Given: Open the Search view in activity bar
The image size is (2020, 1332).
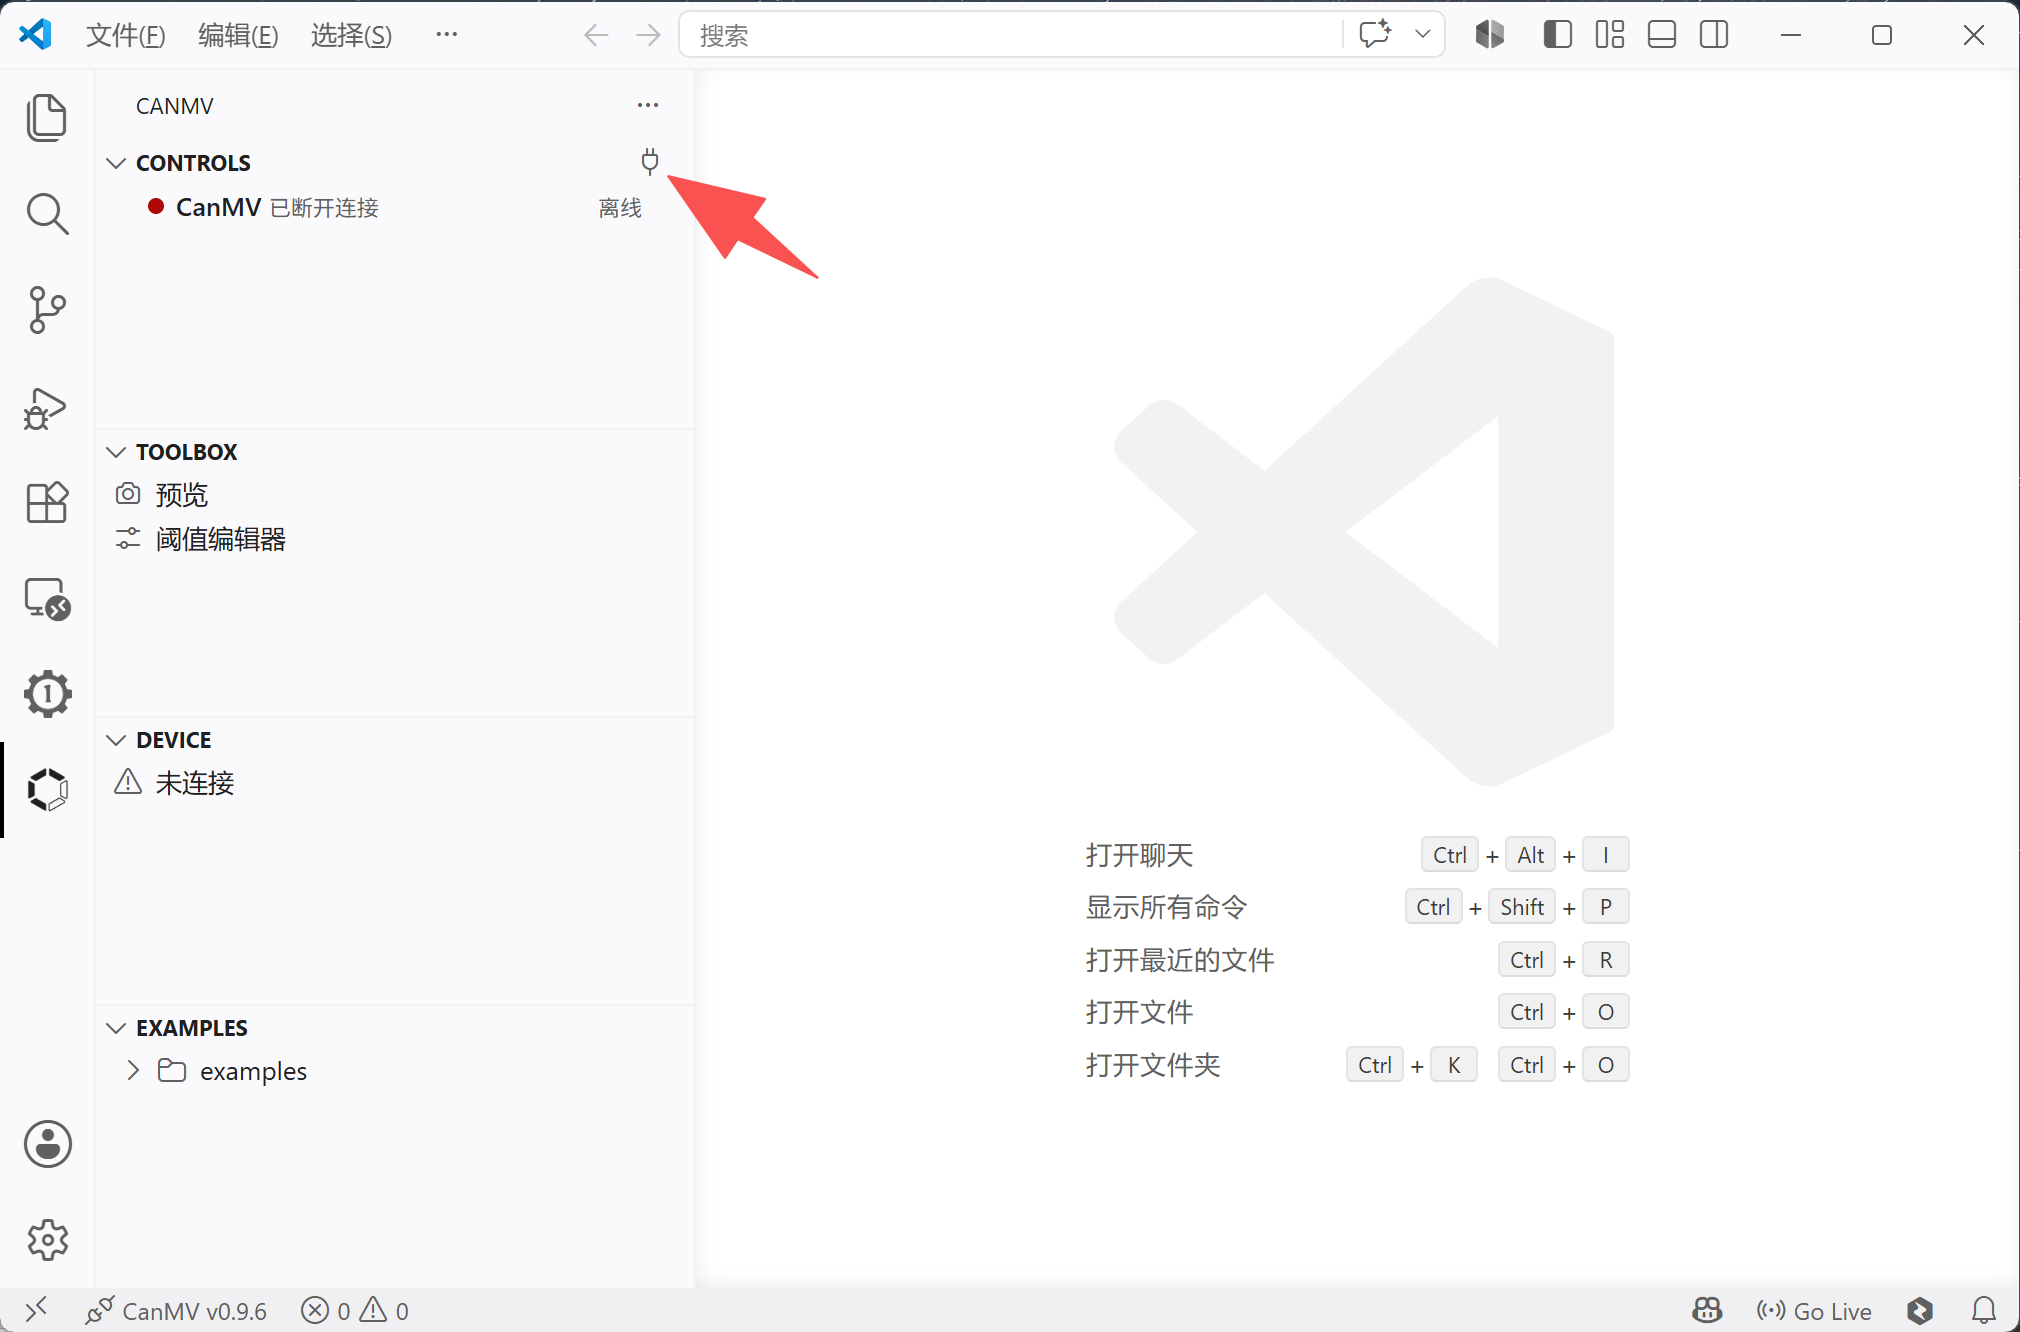Looking at the screenshot, I should (x=47, y=214).
